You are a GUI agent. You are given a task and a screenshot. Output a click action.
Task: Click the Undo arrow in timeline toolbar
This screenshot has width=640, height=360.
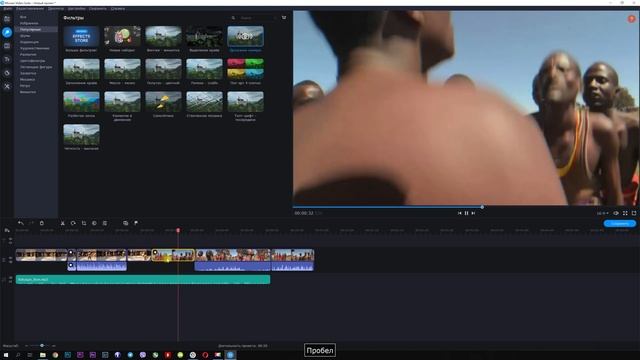(x=20, y=223)
